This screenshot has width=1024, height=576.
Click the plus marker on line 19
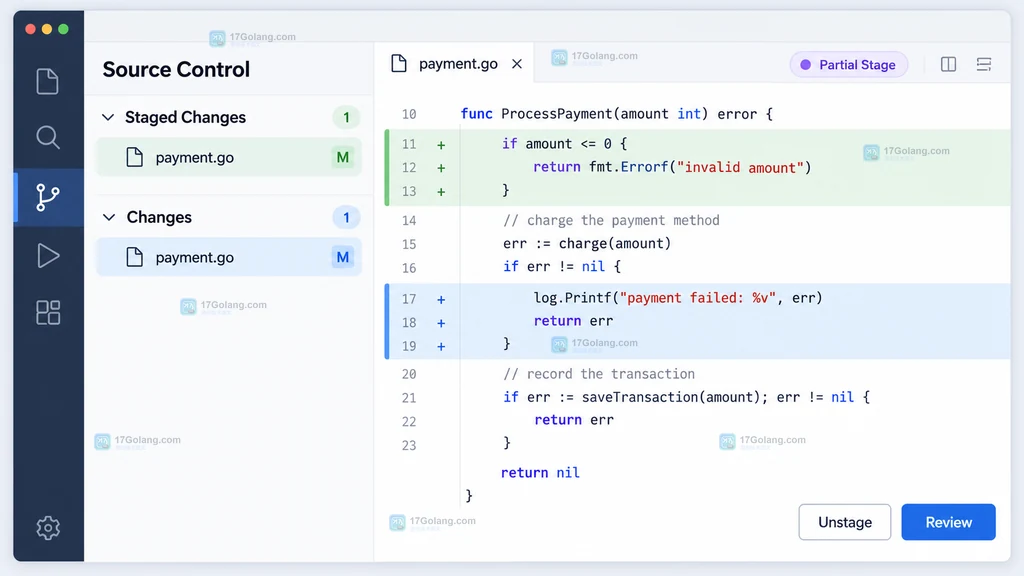tap(441, 346)
